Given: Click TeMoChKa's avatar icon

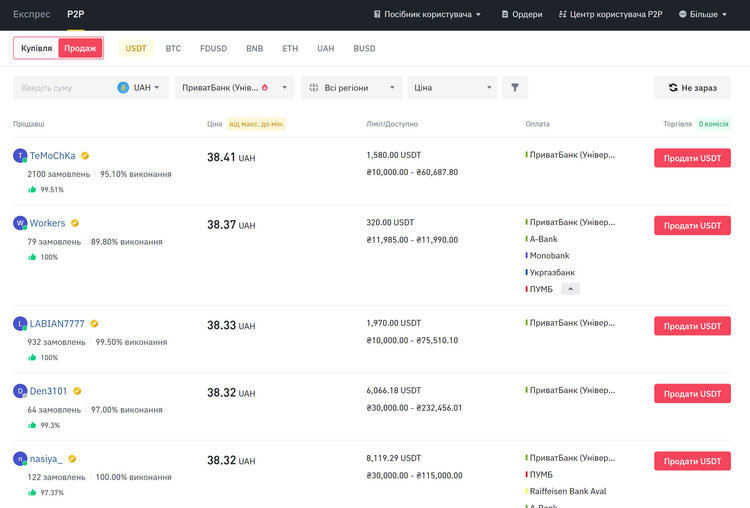Looking at the screenshot, I should point(20,155).
